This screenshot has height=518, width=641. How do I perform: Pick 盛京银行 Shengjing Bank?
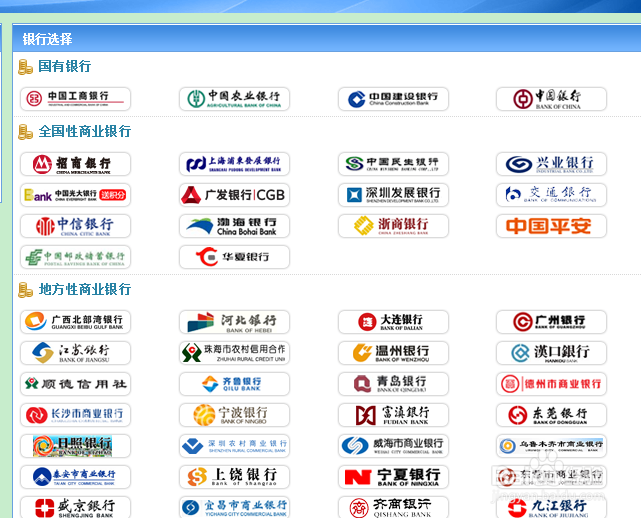(x=75, y=507)
